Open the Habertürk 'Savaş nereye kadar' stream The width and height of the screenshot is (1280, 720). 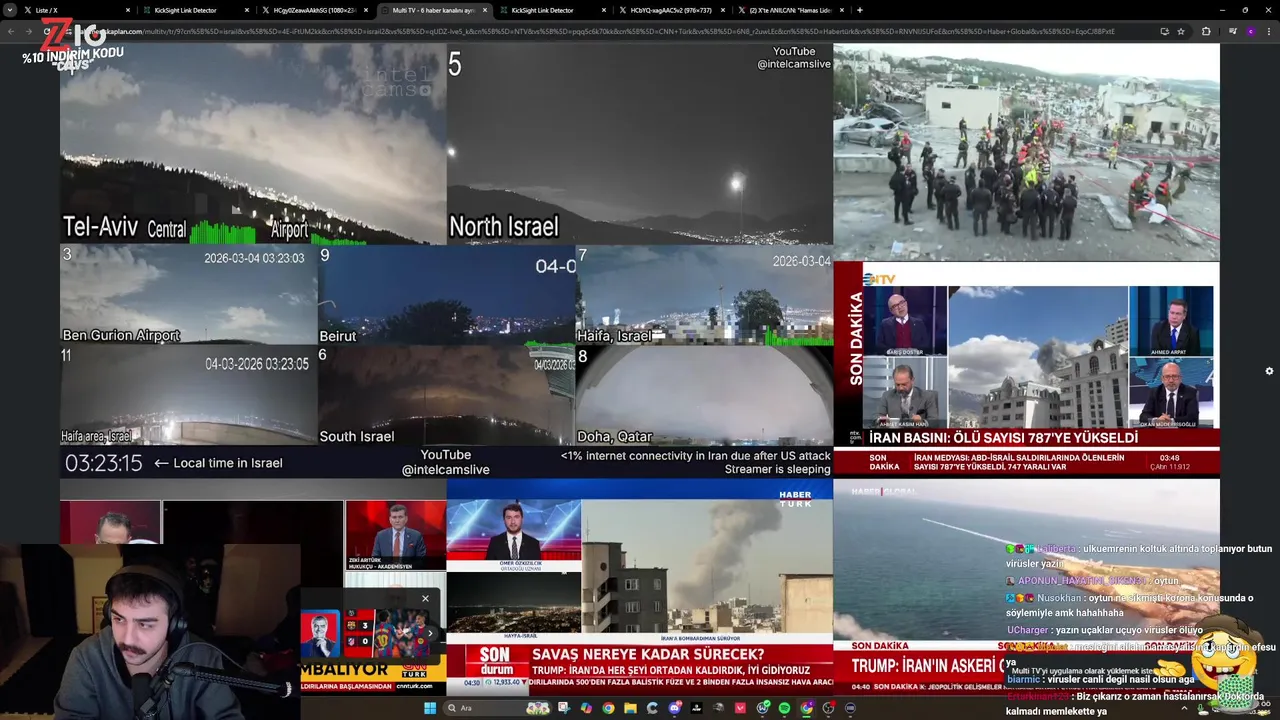(640, 587)
